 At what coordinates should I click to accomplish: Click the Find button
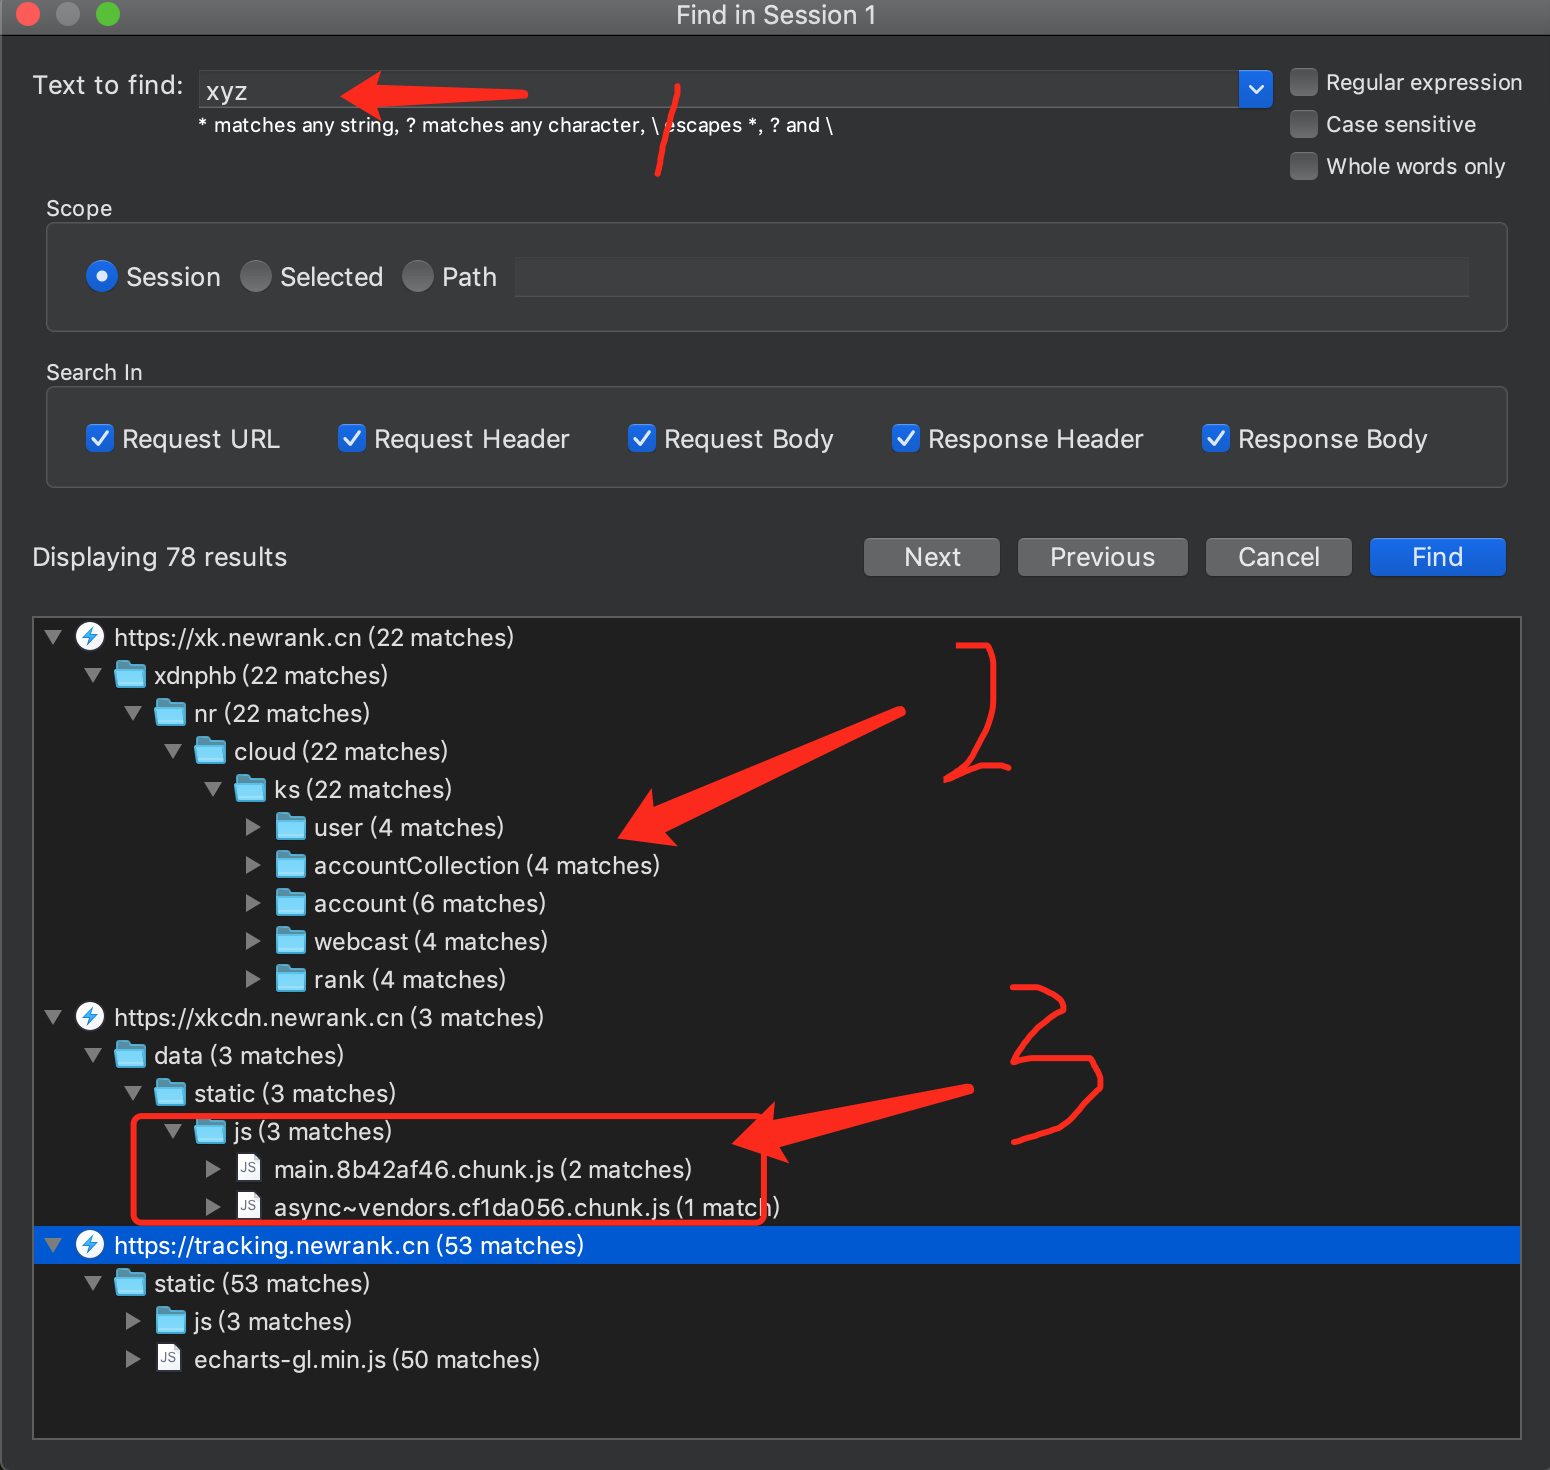pyautogui.click(x=1437, y=557)
